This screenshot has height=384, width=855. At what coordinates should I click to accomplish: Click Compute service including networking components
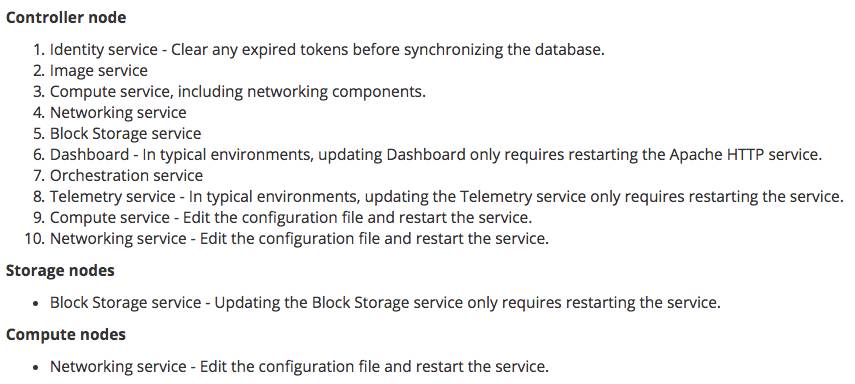[238, 92]
